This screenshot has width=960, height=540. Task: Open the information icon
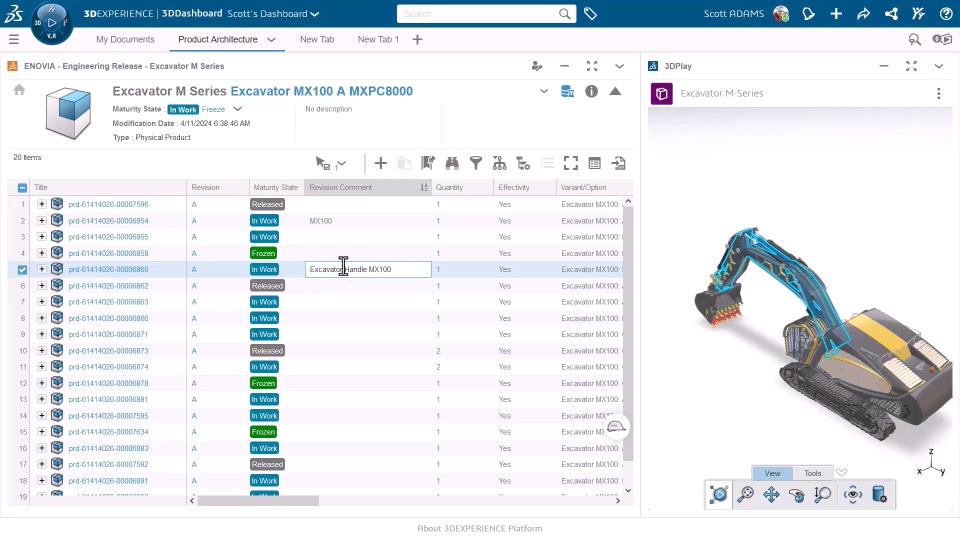(591, 91)
